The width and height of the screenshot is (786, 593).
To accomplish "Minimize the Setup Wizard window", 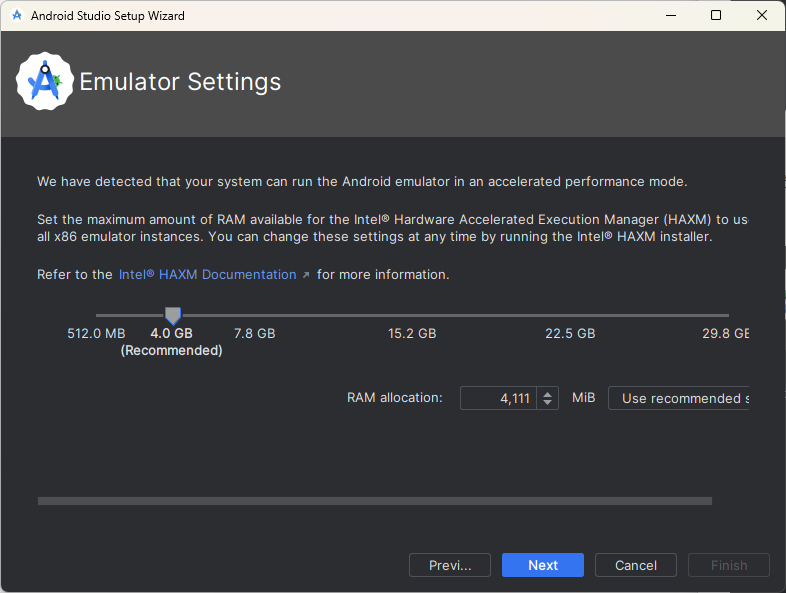I will coord(671,16).
